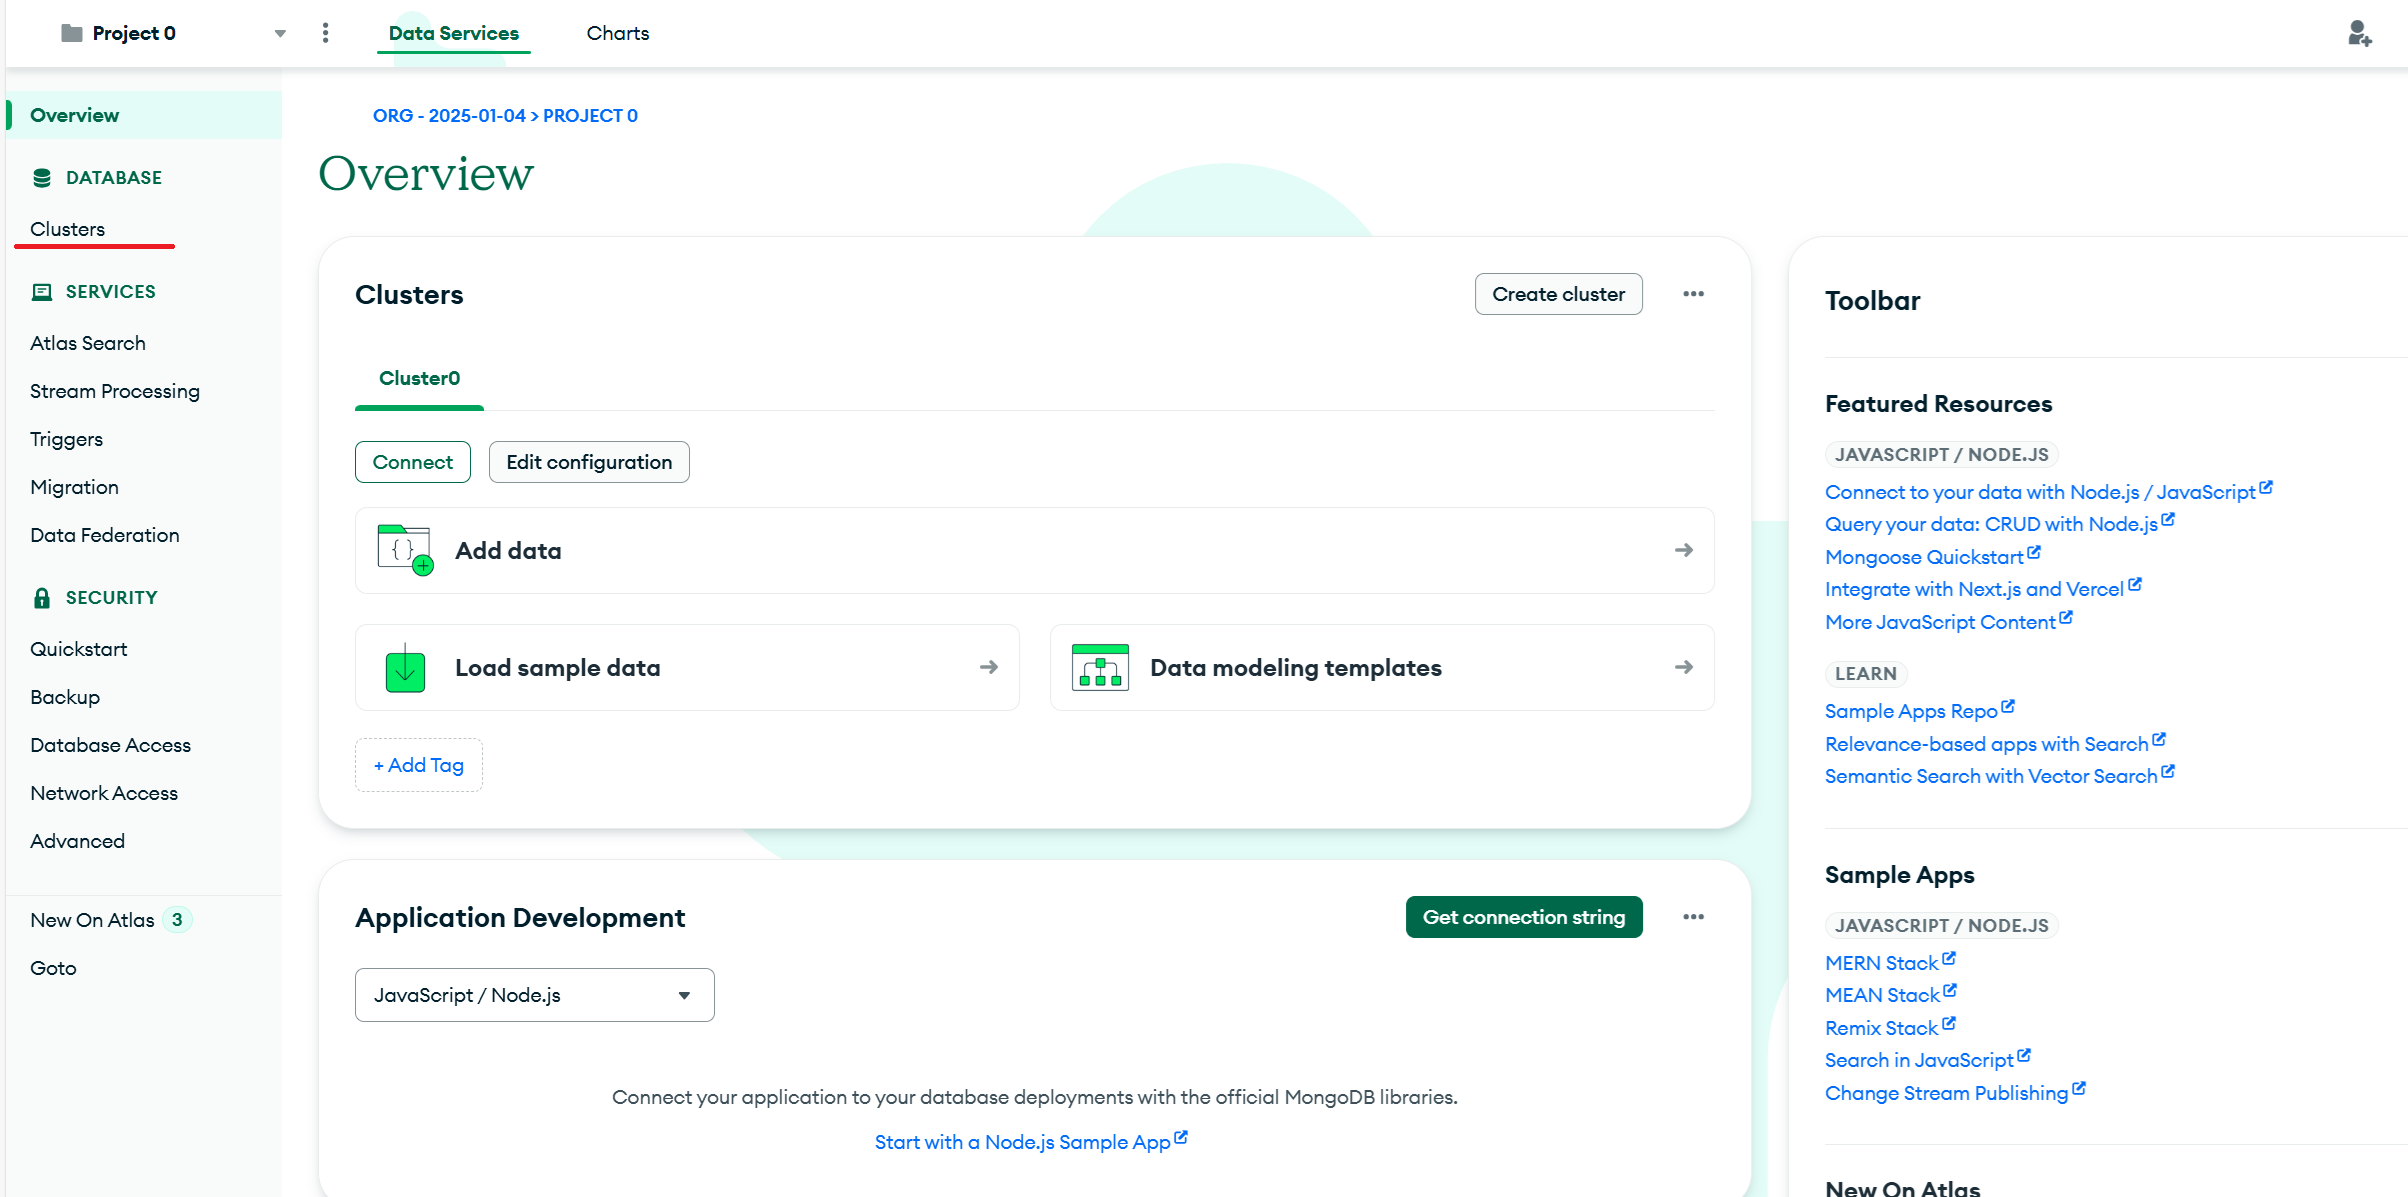Screen dimensions: 2408x1197
Task: Click the Data modeling templates diagram icon
Action: (1100, 668)
